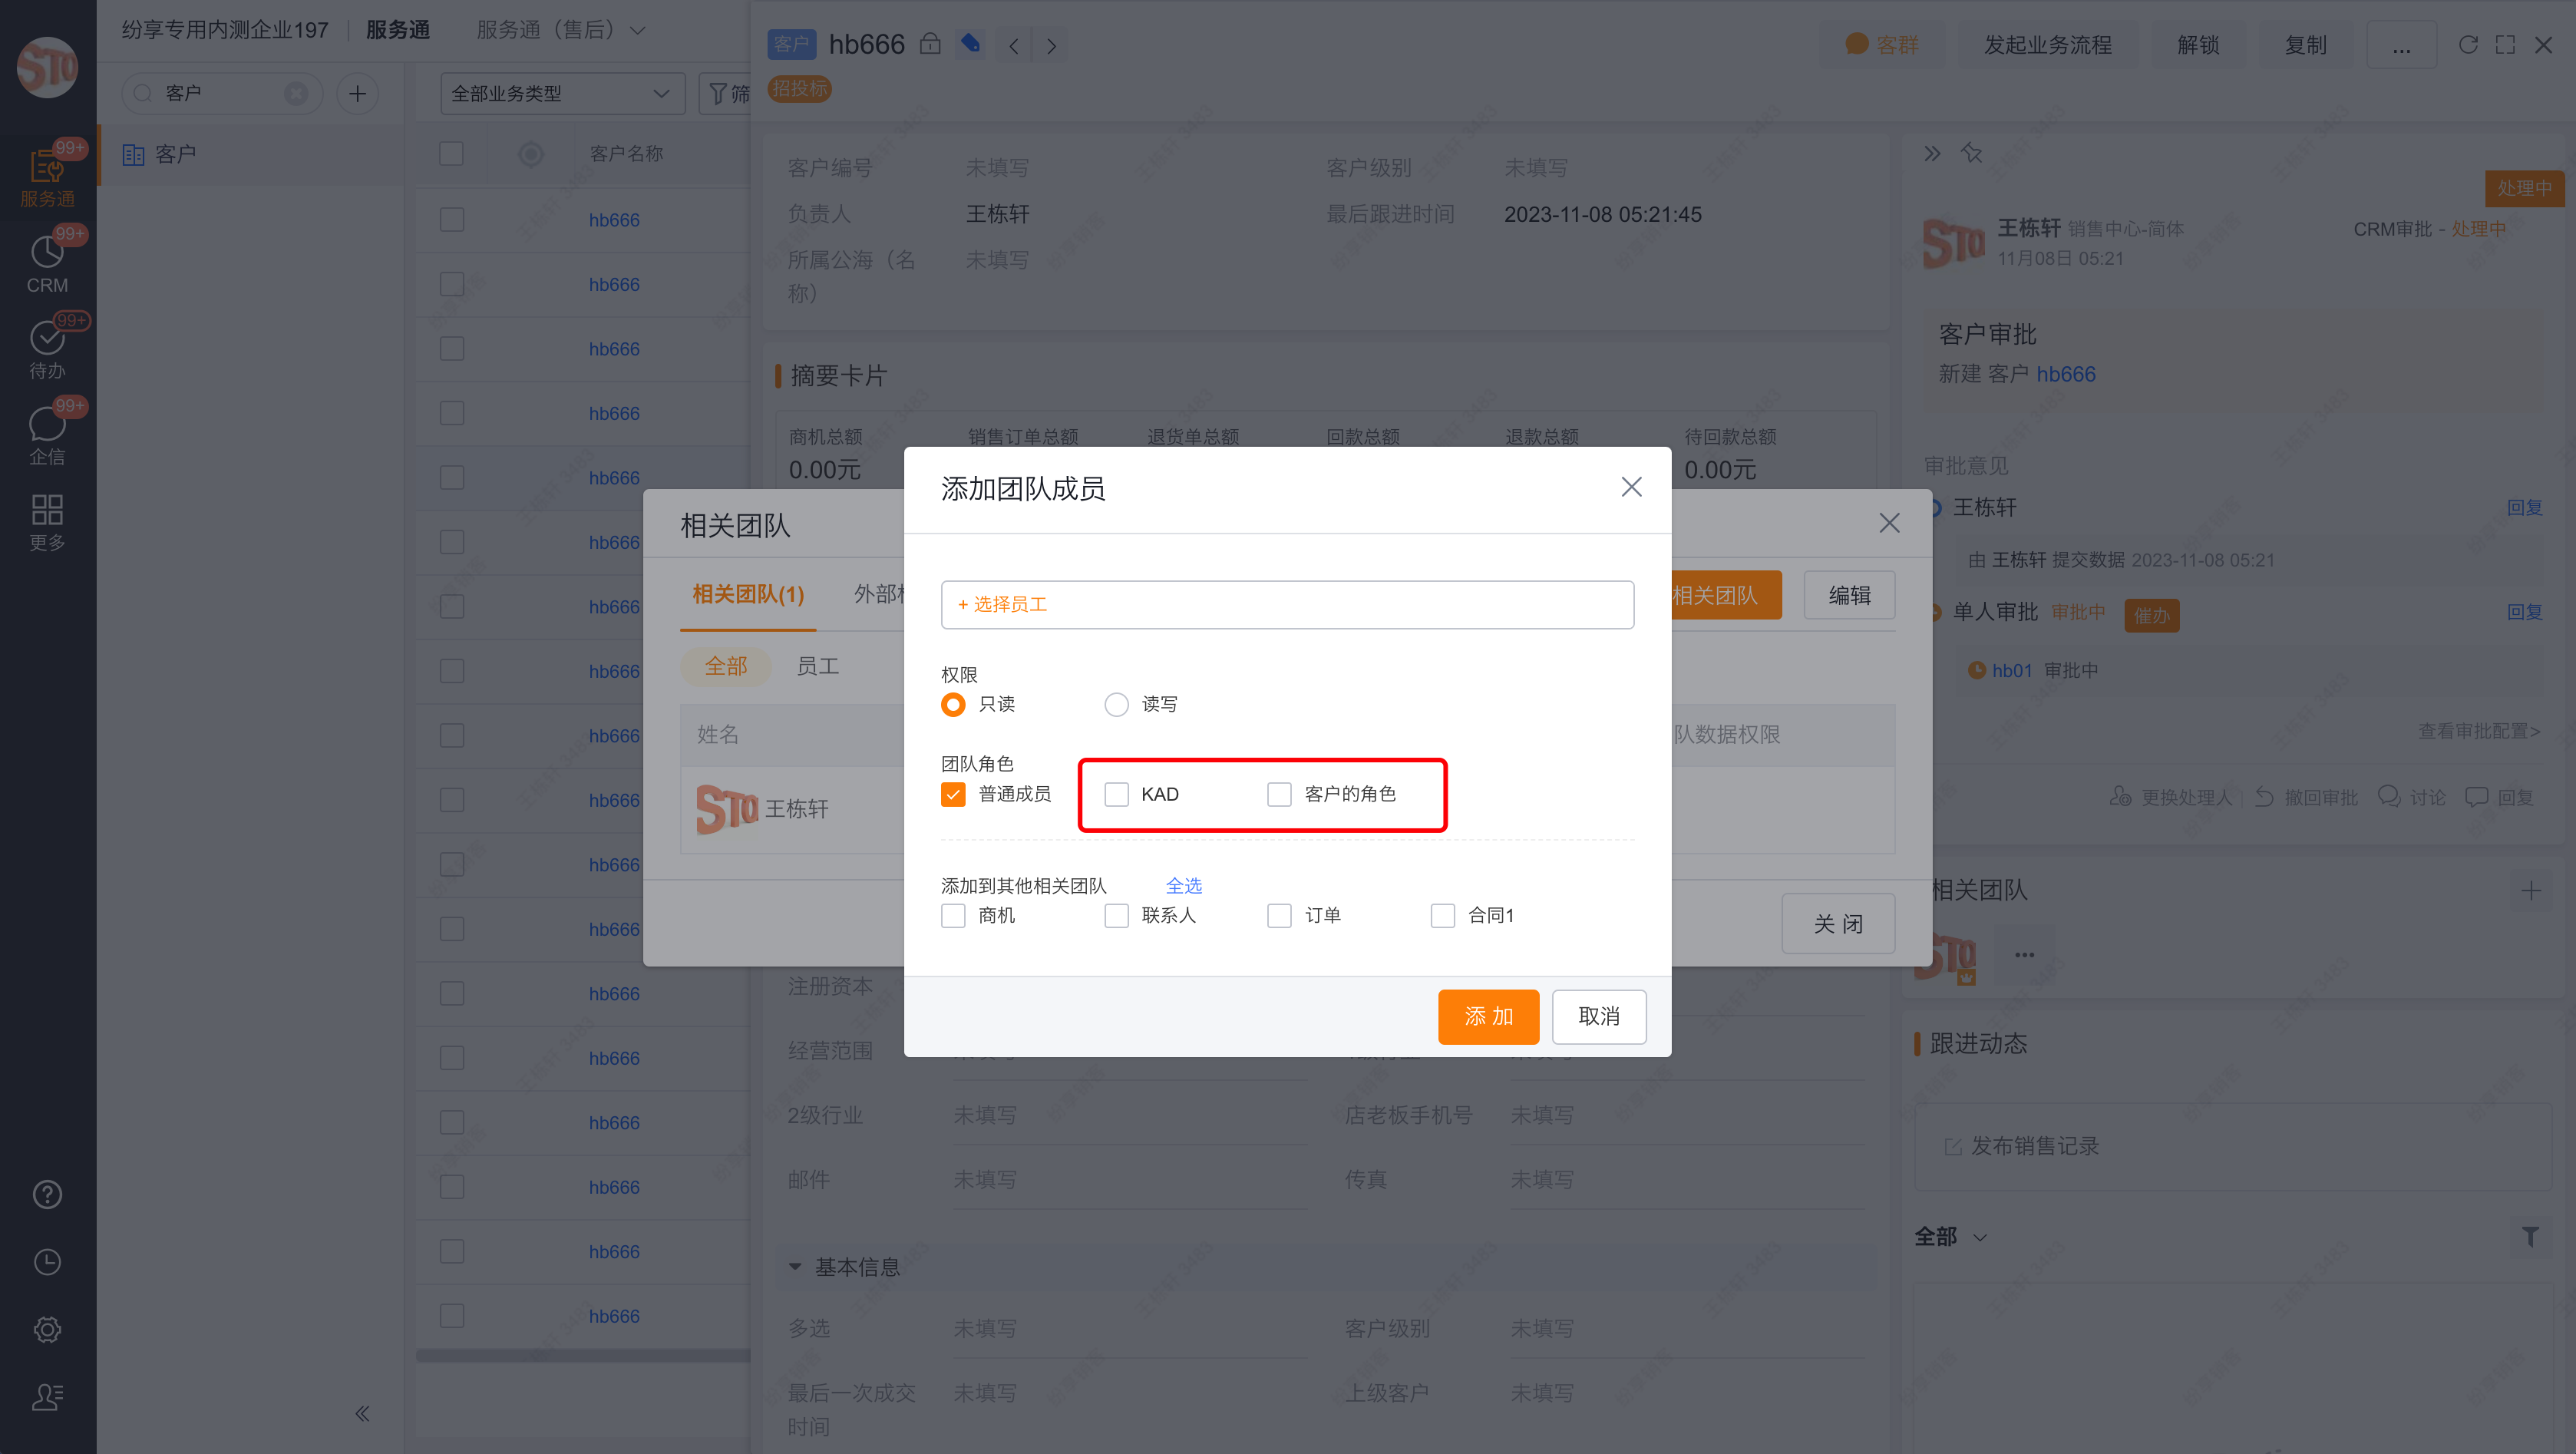Open the 更多 apps grid icon
Screen dimensions: 2576x1454
pyautogui.click(x=47, y=521)
